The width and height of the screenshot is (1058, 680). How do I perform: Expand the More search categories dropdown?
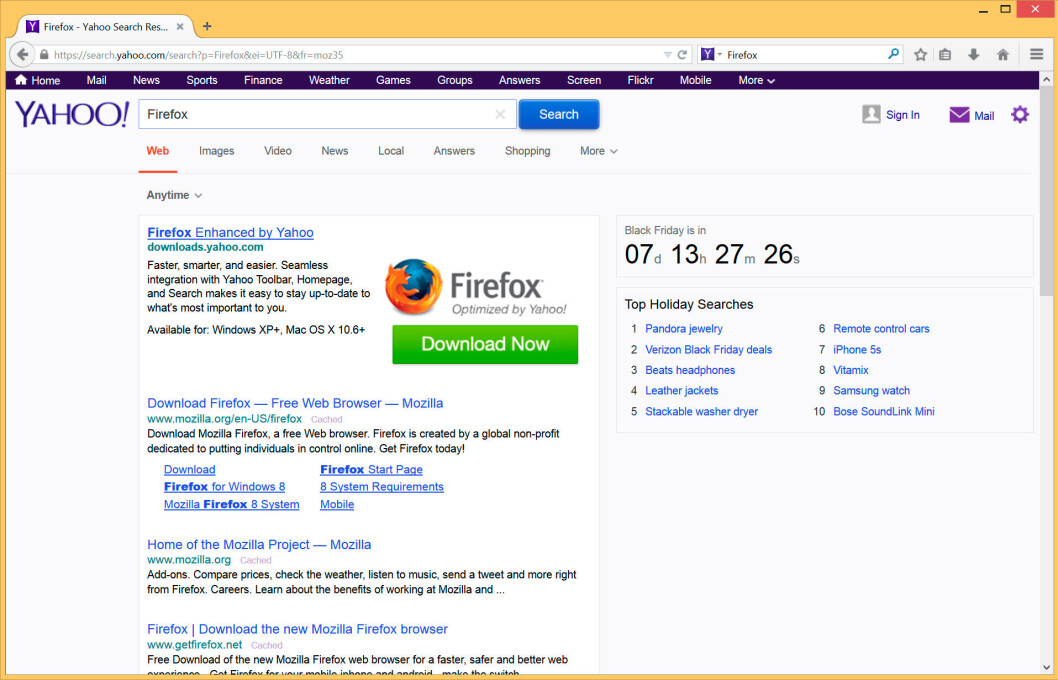(x=598, y=151)
